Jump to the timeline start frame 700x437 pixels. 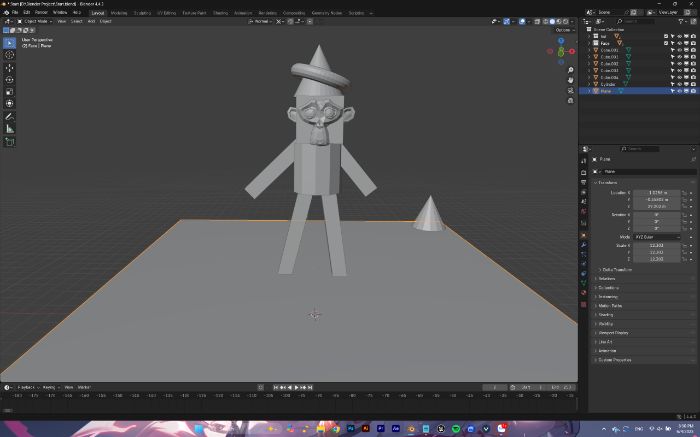276,387
